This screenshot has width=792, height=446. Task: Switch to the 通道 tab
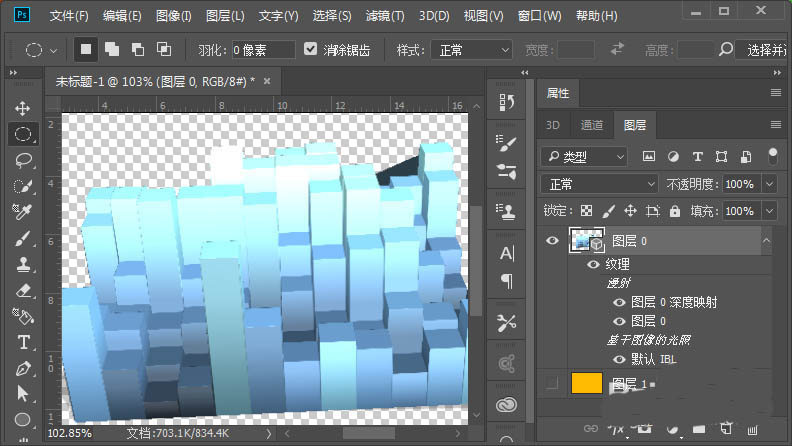(x=592, y=125)
